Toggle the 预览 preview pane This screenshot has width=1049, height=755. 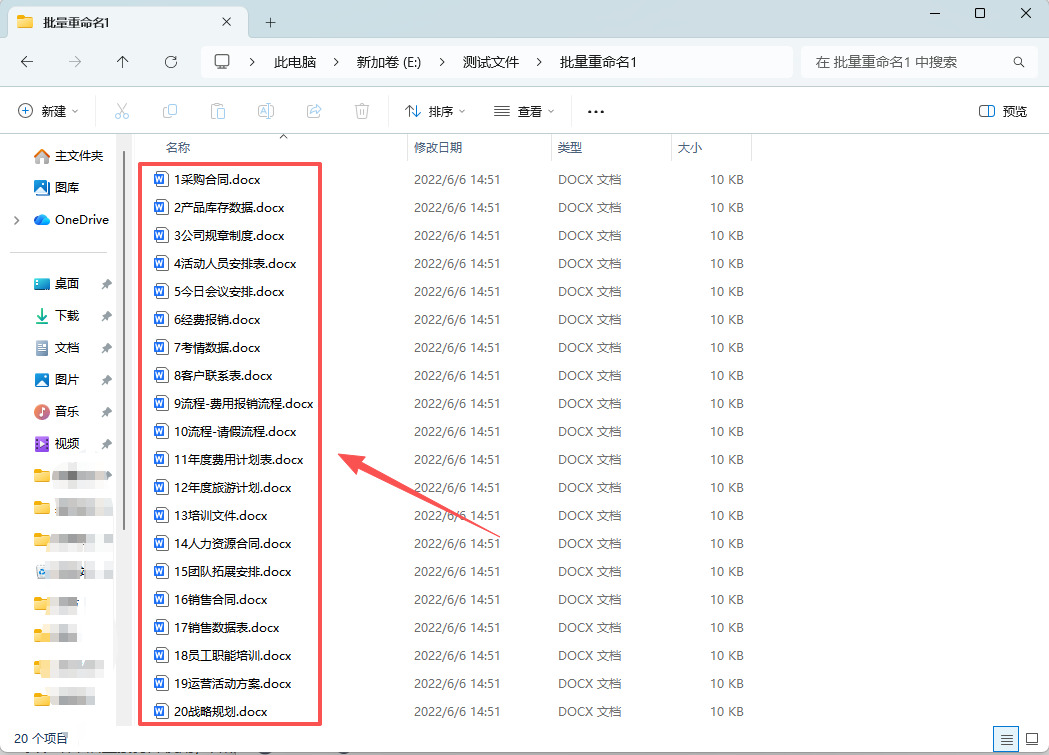[1002, 112]
